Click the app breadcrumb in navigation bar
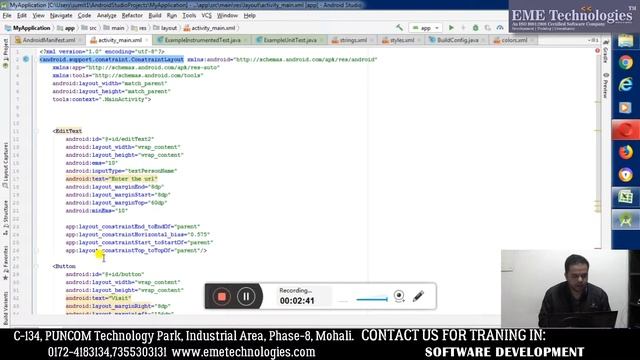 (66, 28)
